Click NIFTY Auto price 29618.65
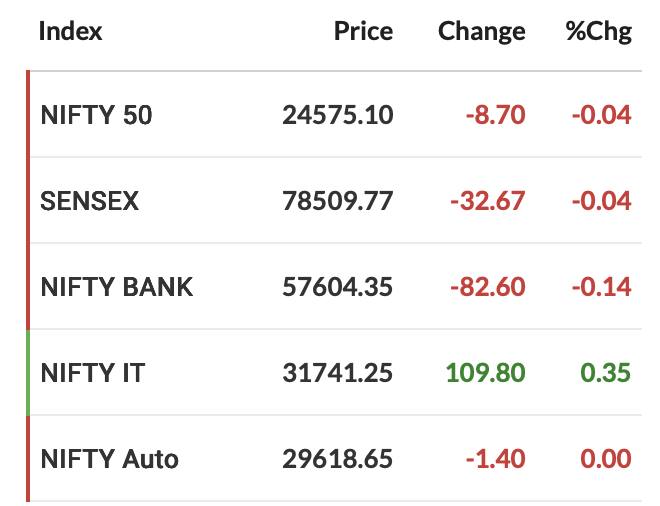Screen dimensions: 660x506 [x=338, y=459]
